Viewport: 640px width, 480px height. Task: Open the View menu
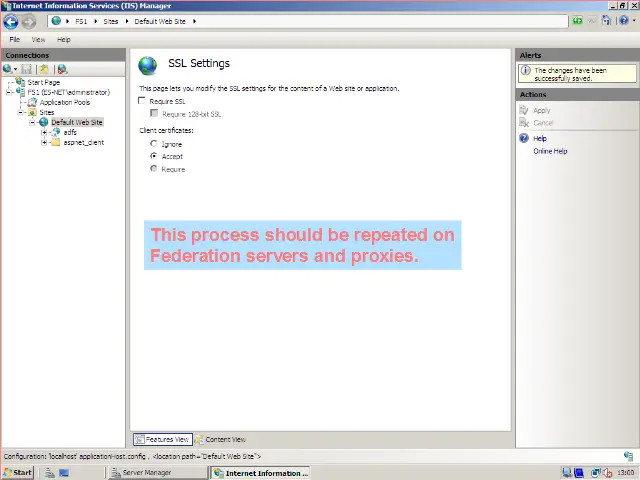(38, 39)
